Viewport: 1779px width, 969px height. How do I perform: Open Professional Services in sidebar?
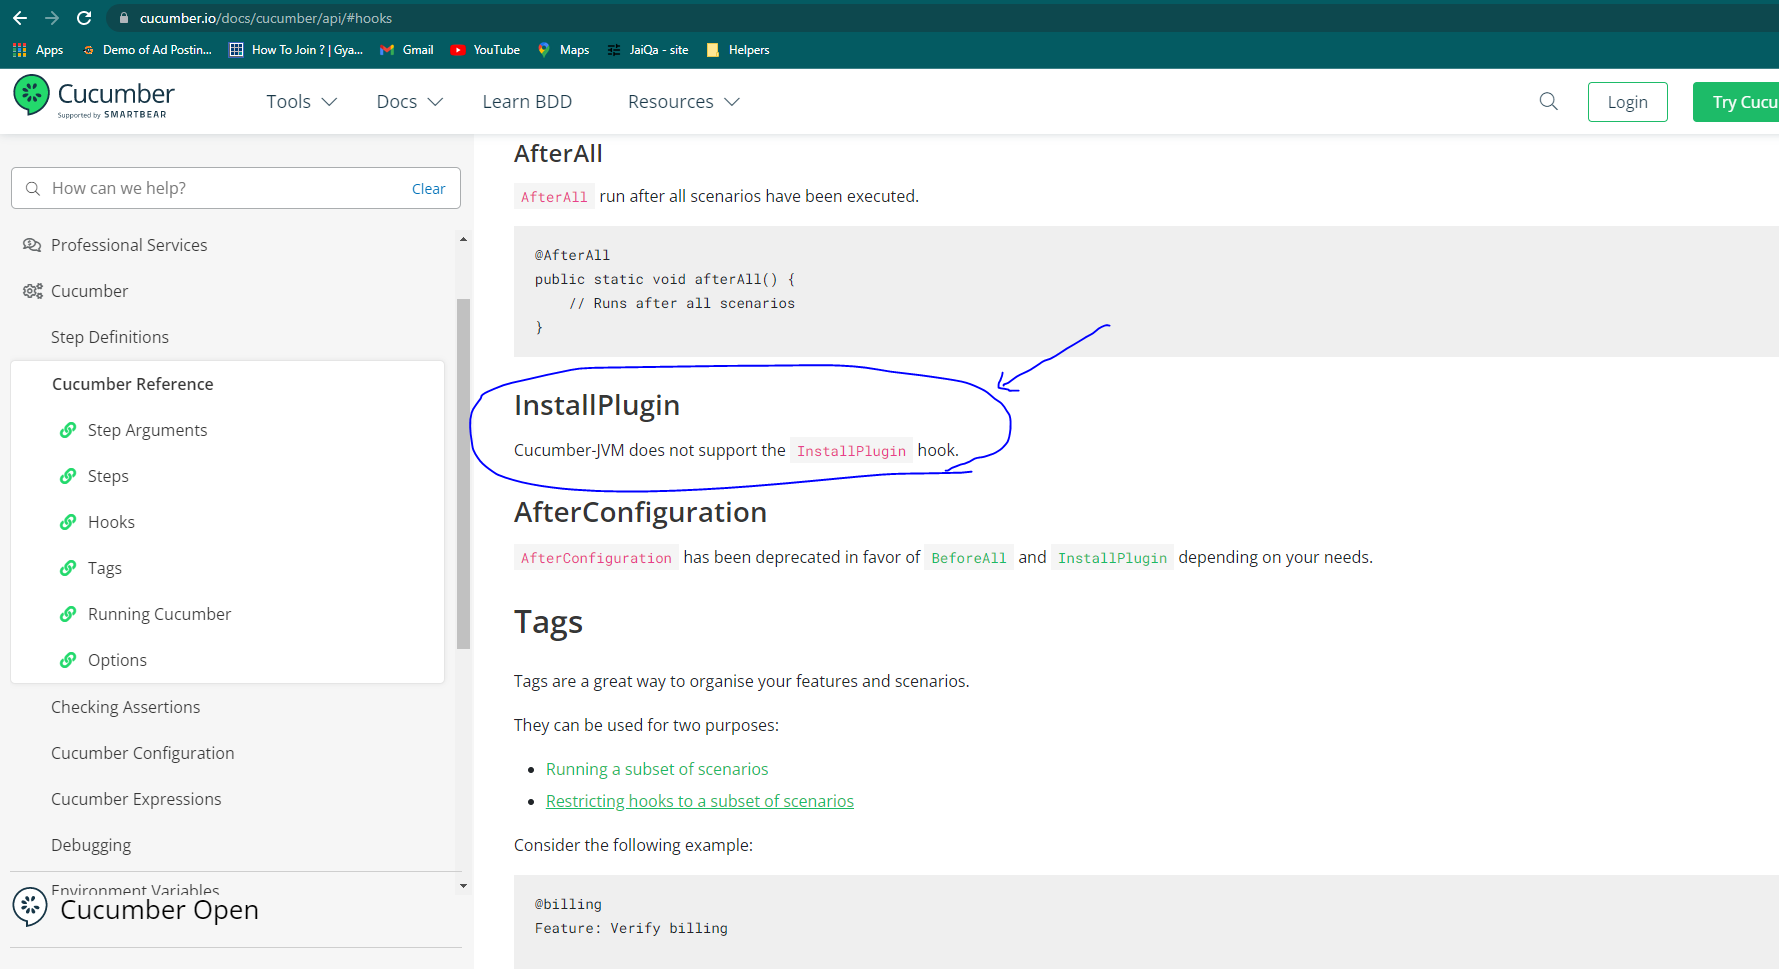(x=129, y=245)
